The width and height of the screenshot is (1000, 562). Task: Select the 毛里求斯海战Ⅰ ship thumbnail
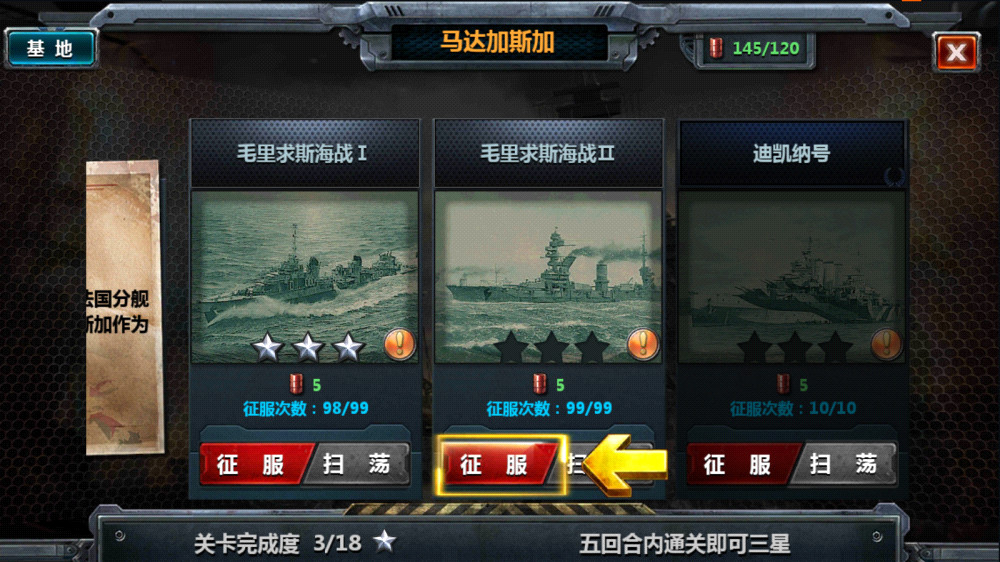tap(305, 277)
